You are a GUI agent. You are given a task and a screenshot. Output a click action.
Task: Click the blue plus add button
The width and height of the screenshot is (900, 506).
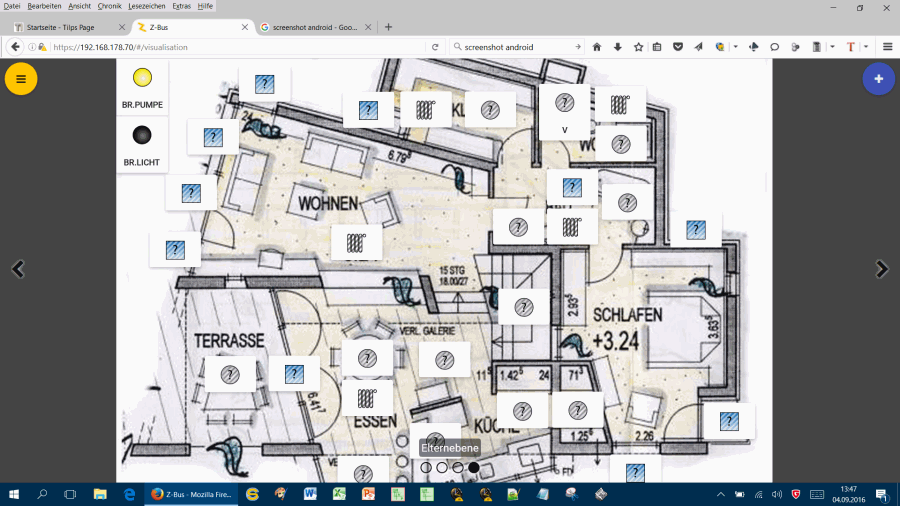(878, 79)
